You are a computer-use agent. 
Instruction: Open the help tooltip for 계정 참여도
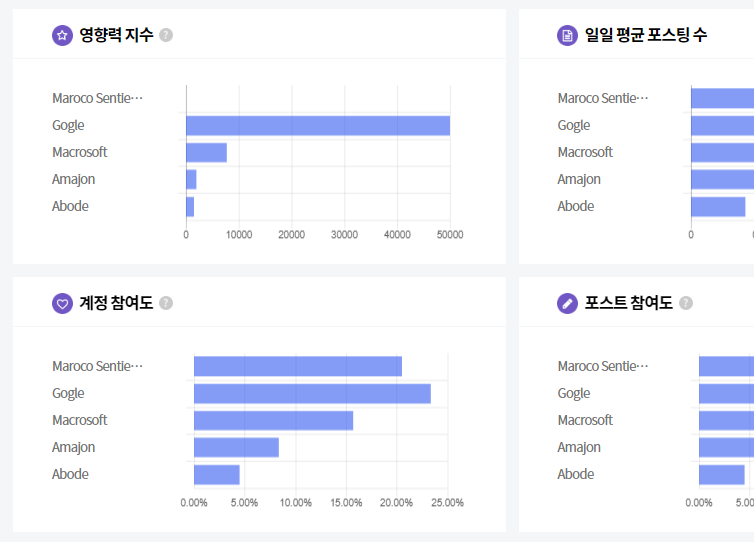tap(166, 303)
